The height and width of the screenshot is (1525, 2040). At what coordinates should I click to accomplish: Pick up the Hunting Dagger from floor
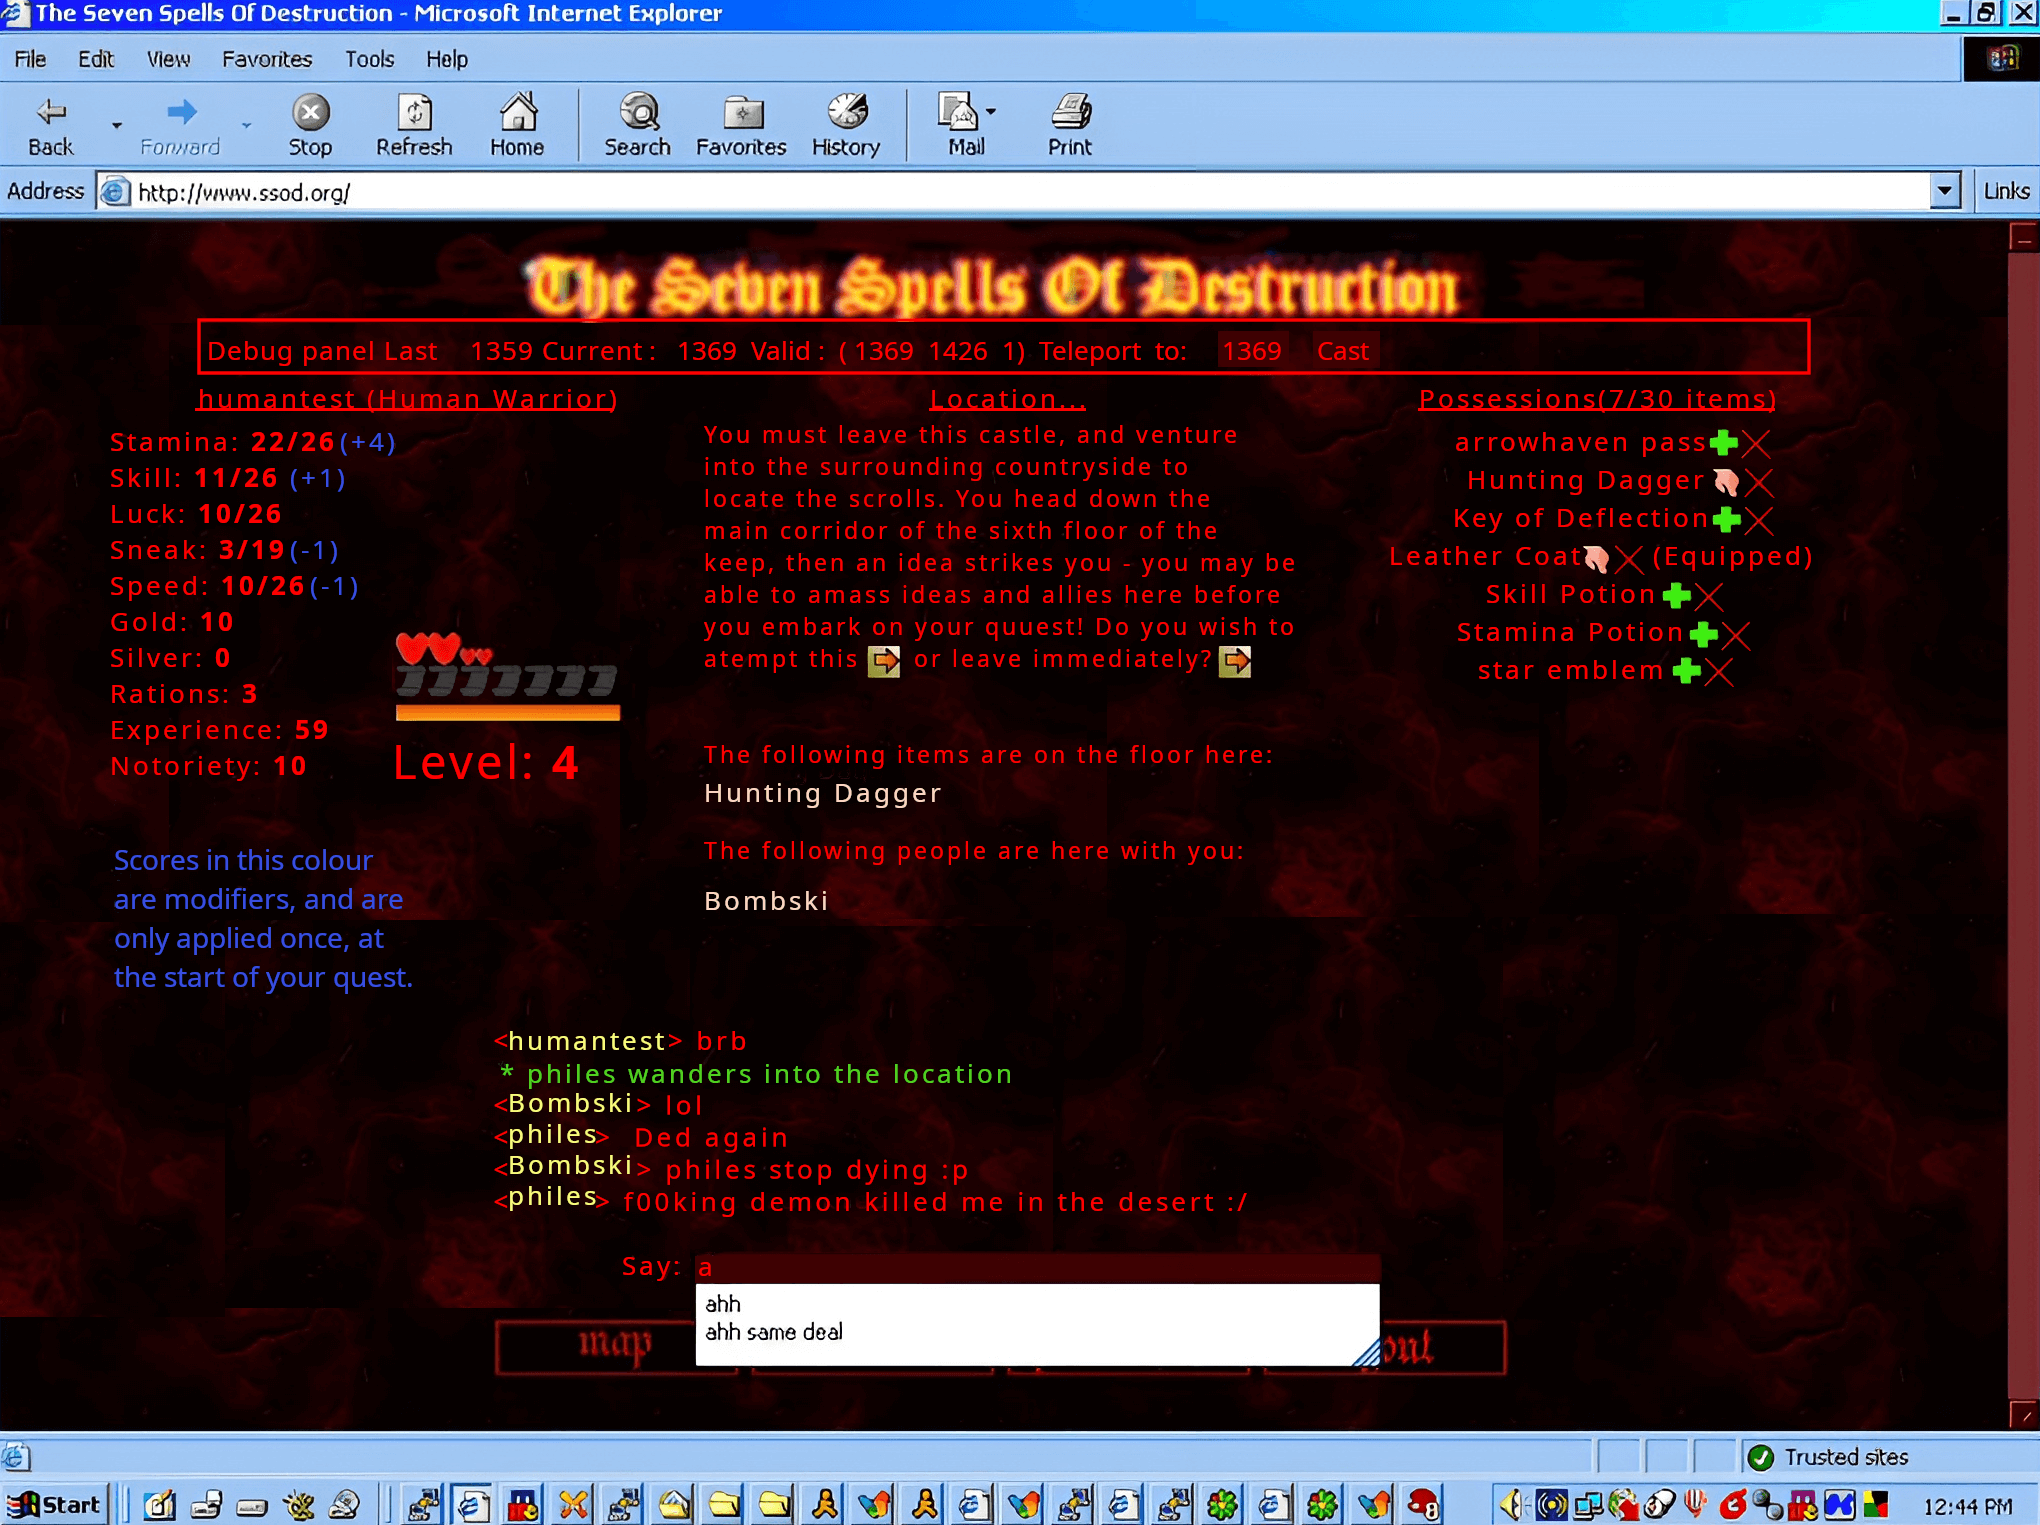click(822, 793)
